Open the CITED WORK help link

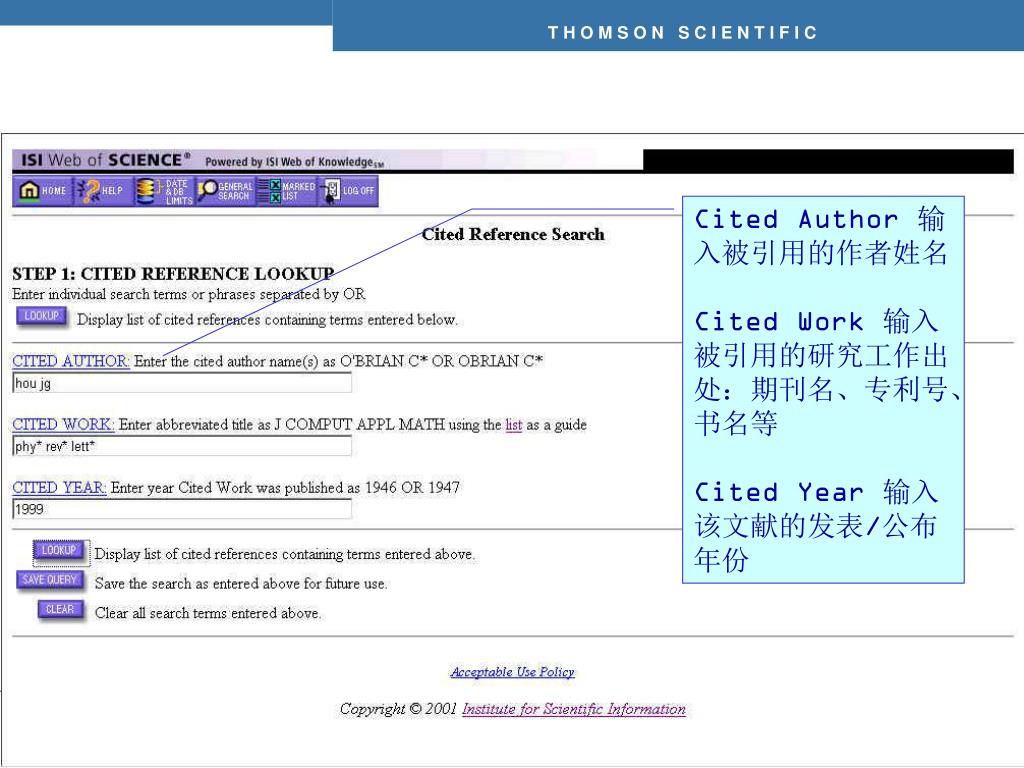coord(63,424)
